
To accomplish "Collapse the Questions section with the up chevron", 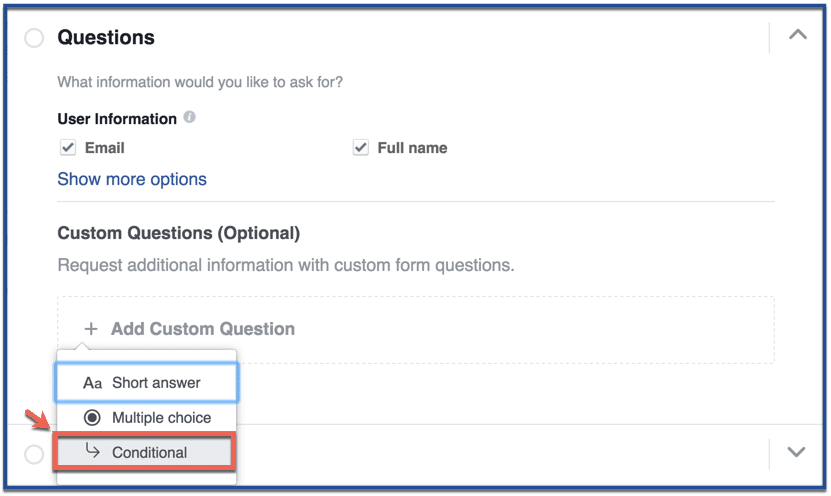I will pos(797,35).
